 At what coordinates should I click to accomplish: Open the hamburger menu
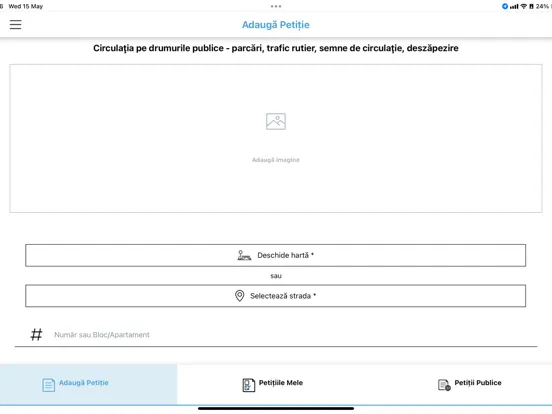tap(15, 25)
